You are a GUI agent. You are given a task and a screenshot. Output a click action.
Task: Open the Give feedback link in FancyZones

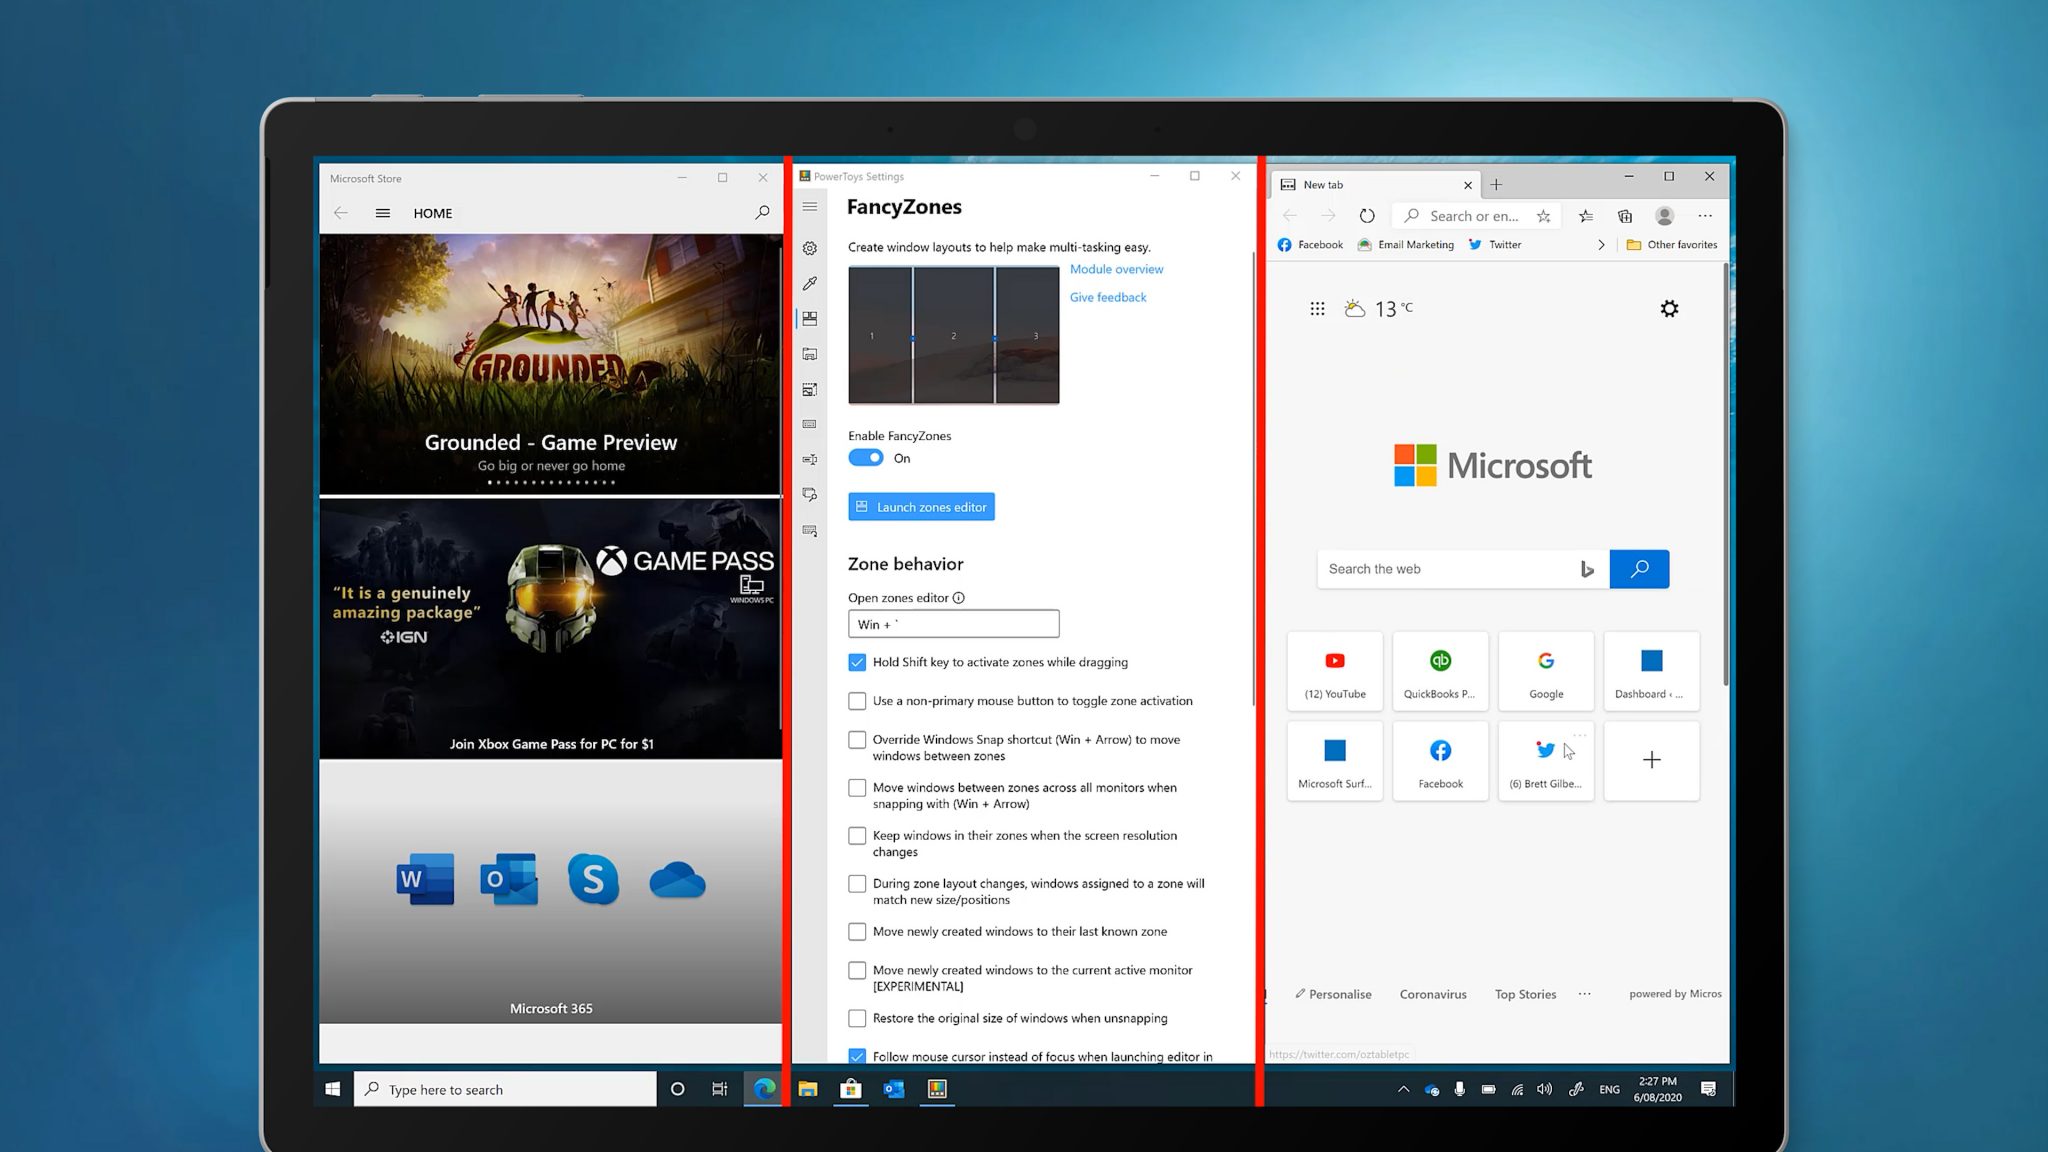(1107, 296)
